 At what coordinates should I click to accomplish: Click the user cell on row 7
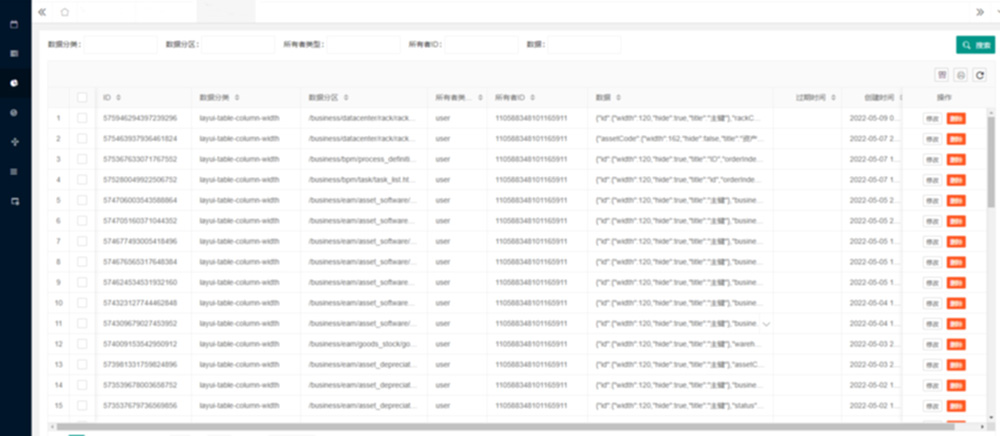coord(457,242)
